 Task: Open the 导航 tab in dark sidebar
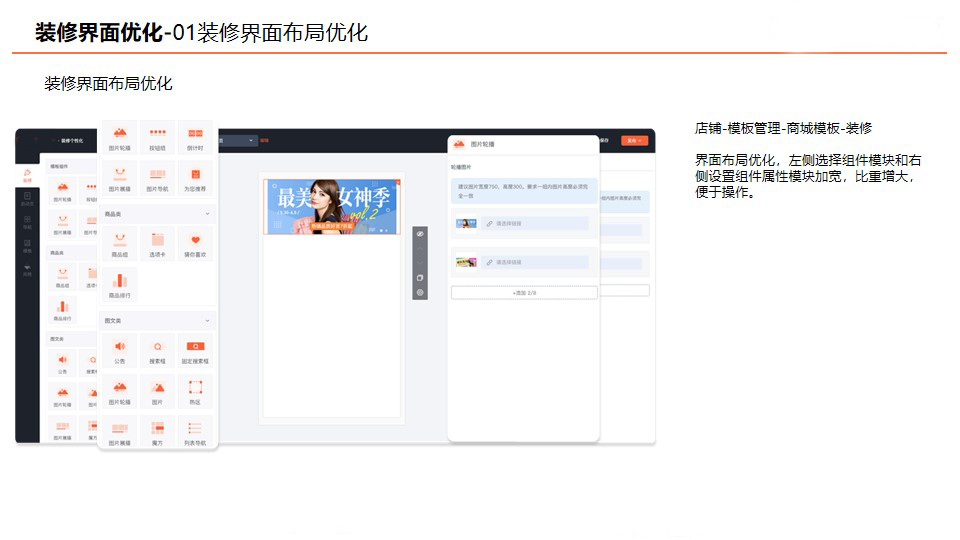27,222
